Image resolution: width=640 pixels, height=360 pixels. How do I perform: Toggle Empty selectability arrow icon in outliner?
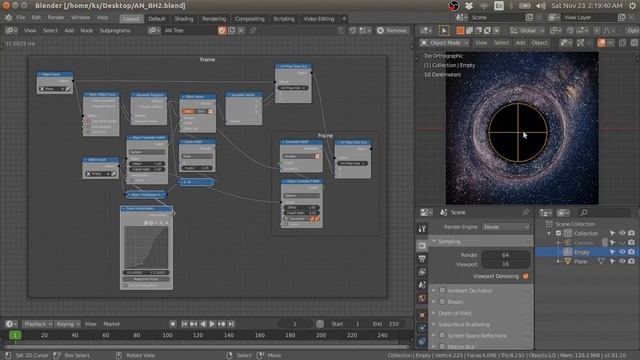pos(612,252)
